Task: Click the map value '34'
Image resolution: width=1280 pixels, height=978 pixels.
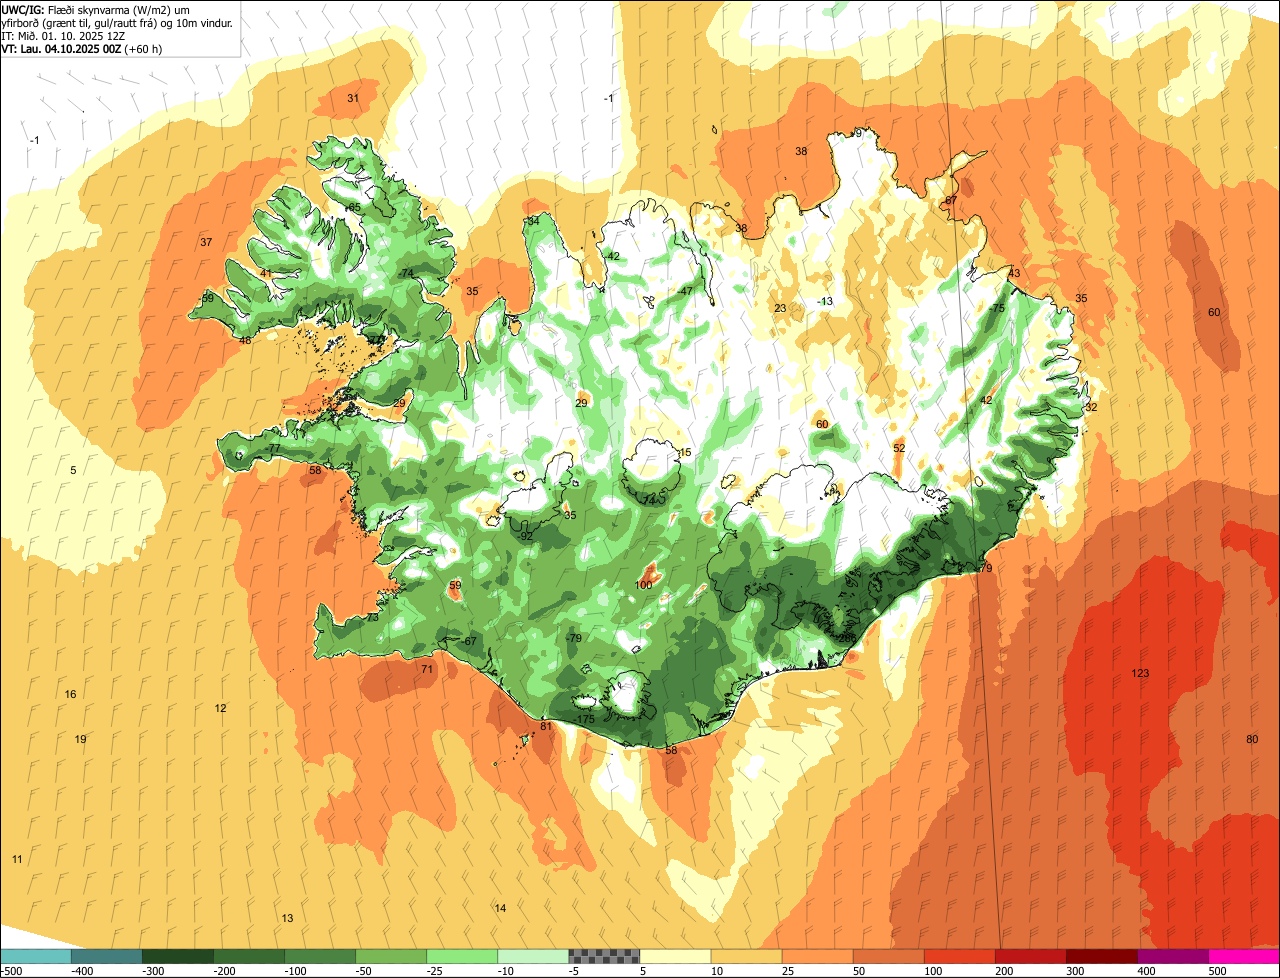Action: tap(533, 221)
